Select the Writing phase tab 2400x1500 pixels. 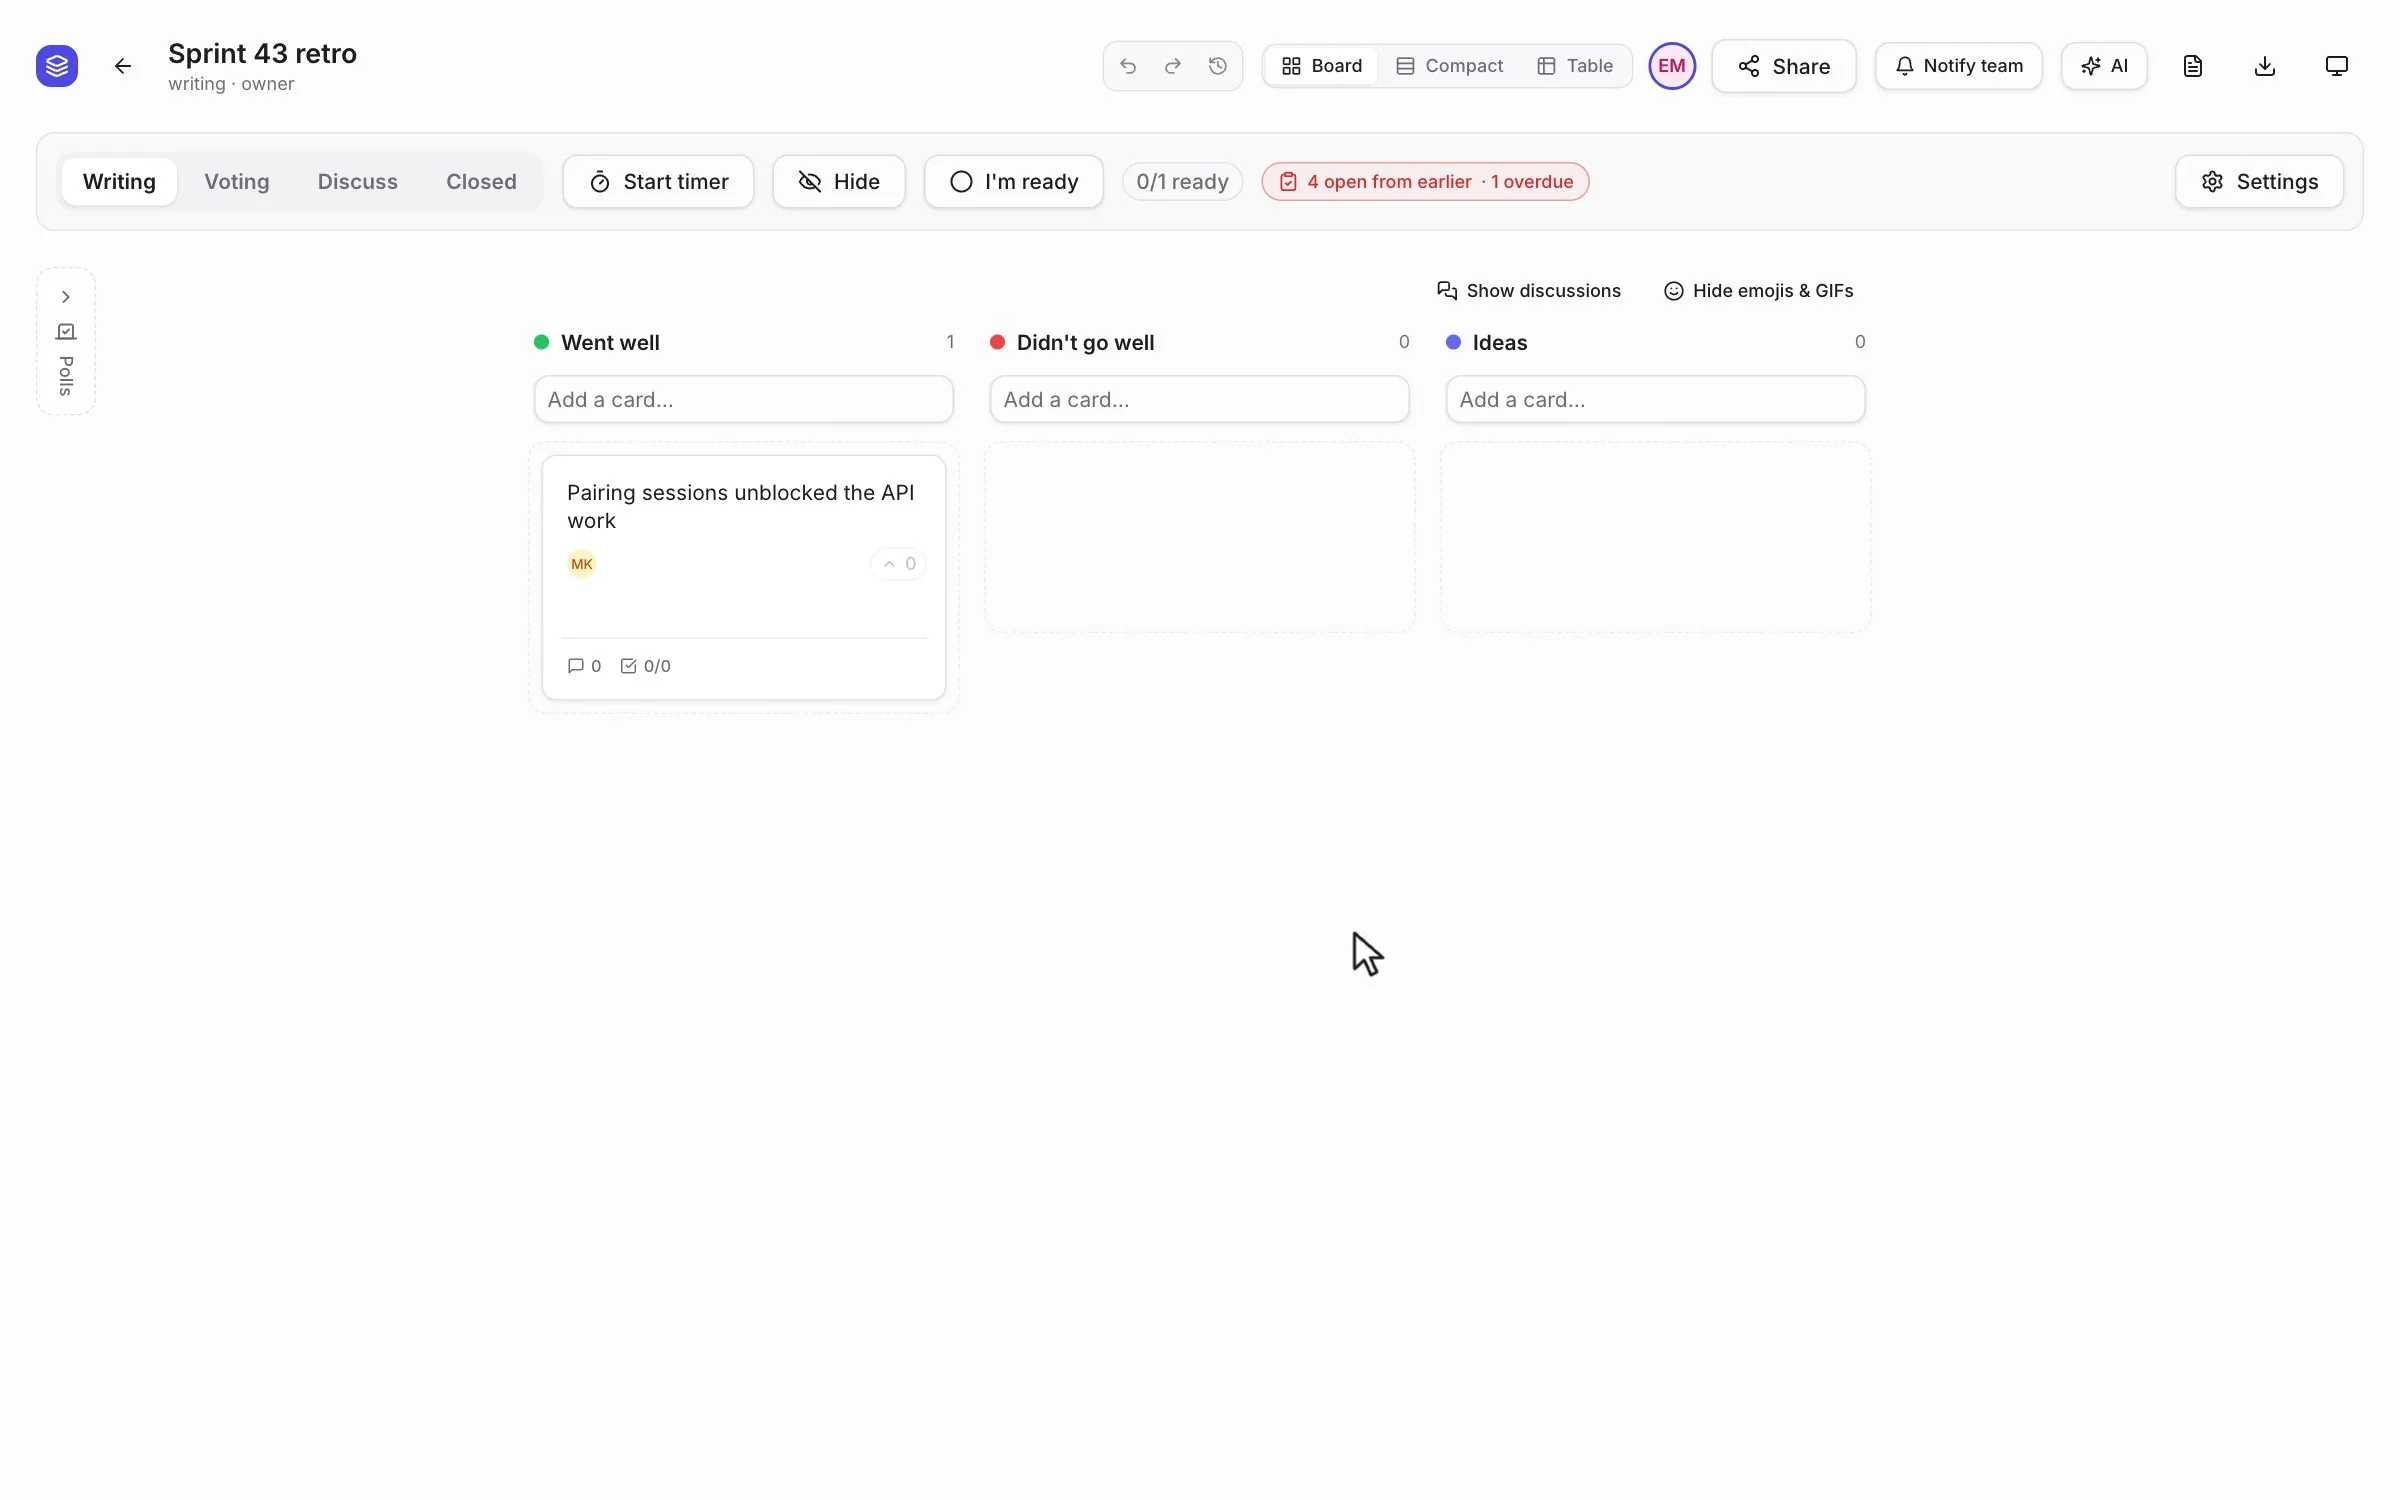[119, 182]
